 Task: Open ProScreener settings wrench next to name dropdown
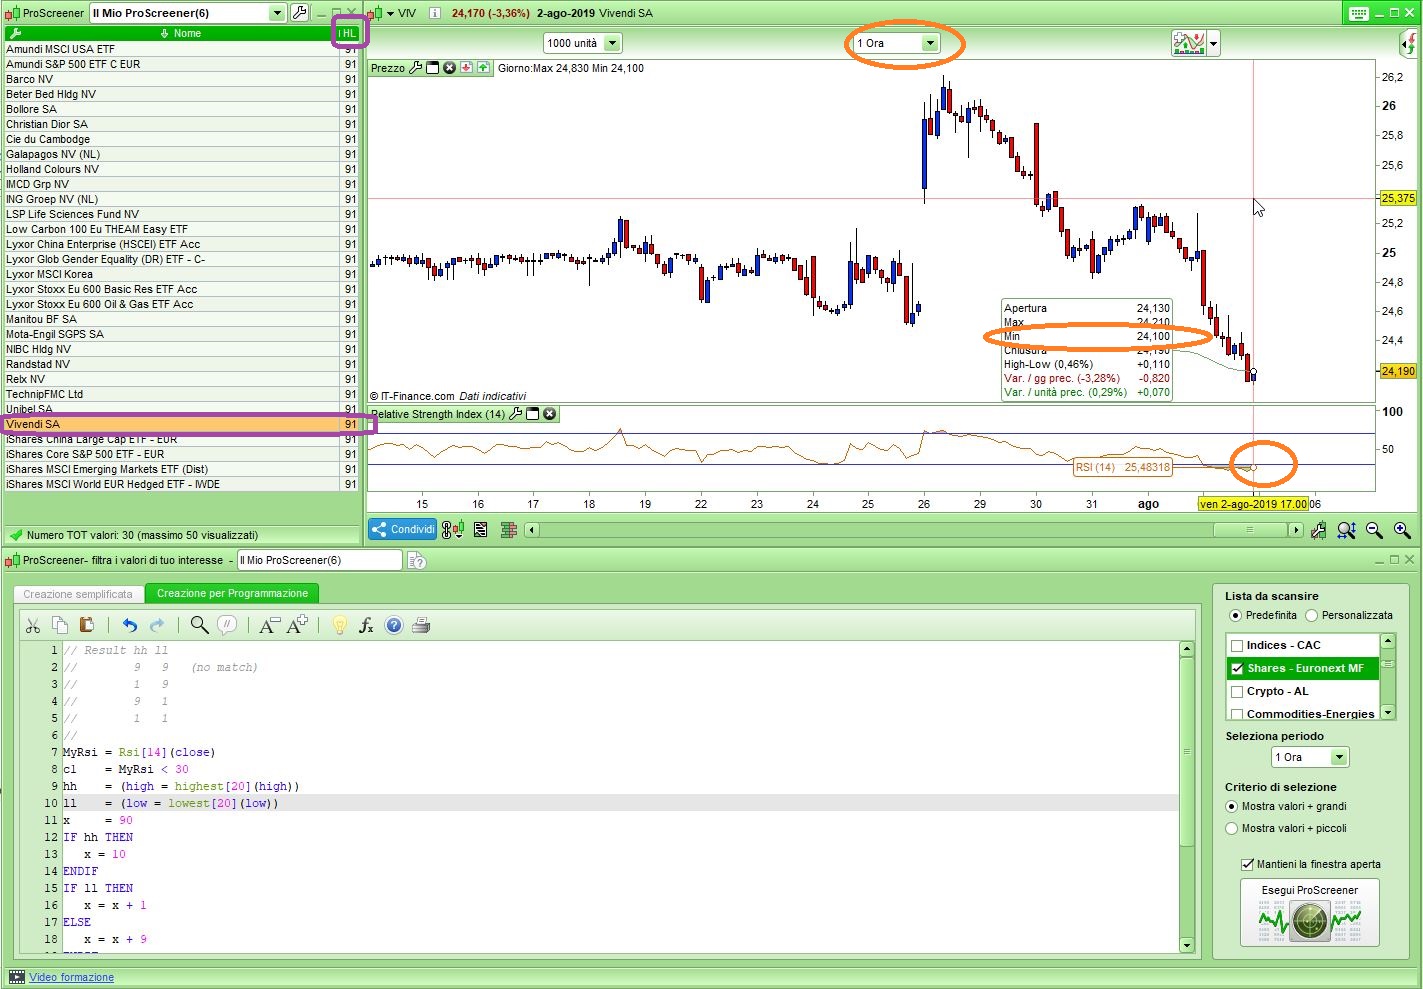299,13
